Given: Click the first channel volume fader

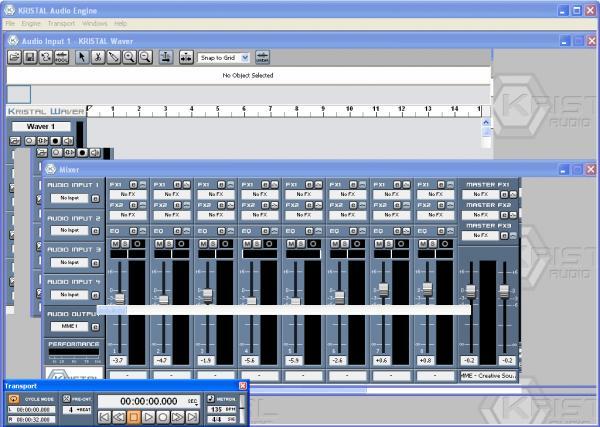Looking at the screenshot, I should (x=118, y=298).
